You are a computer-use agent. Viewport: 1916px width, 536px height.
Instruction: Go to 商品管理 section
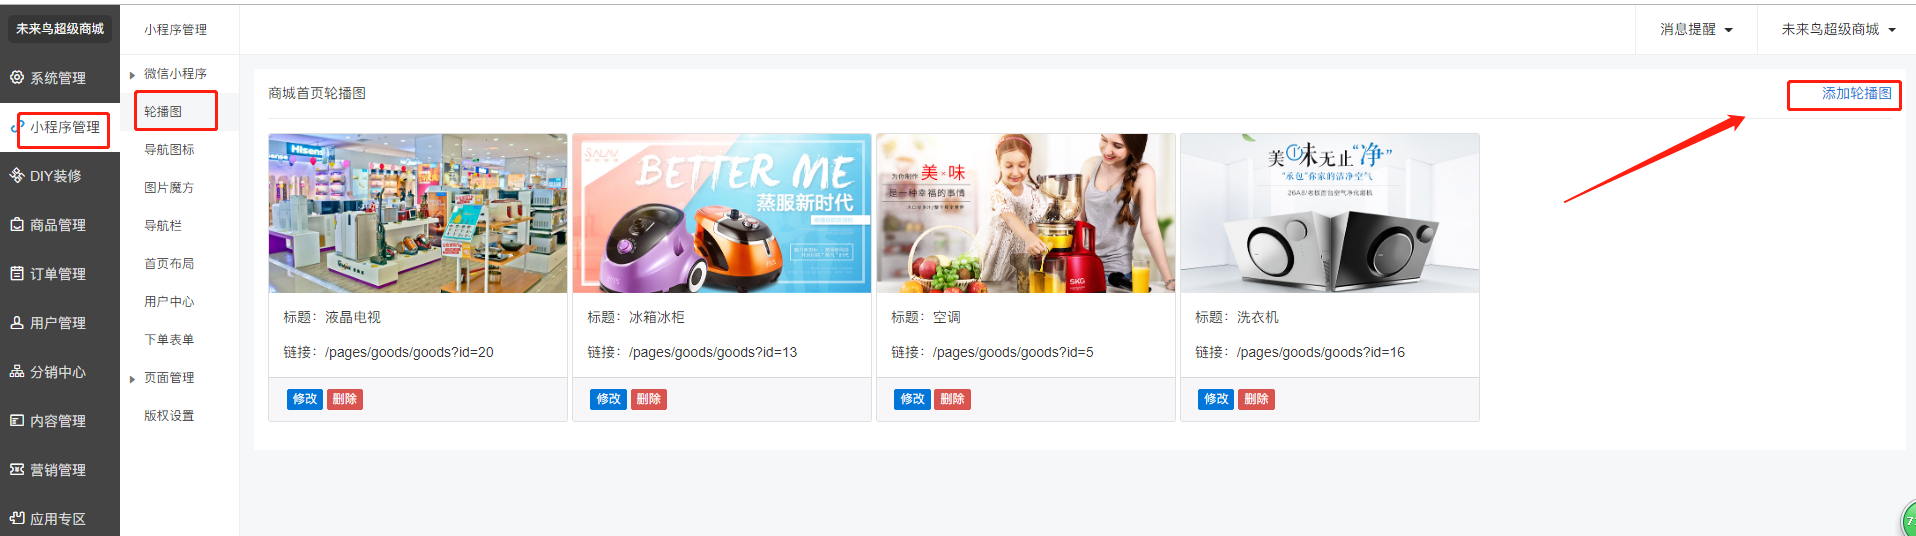click(x=60, y=225)
